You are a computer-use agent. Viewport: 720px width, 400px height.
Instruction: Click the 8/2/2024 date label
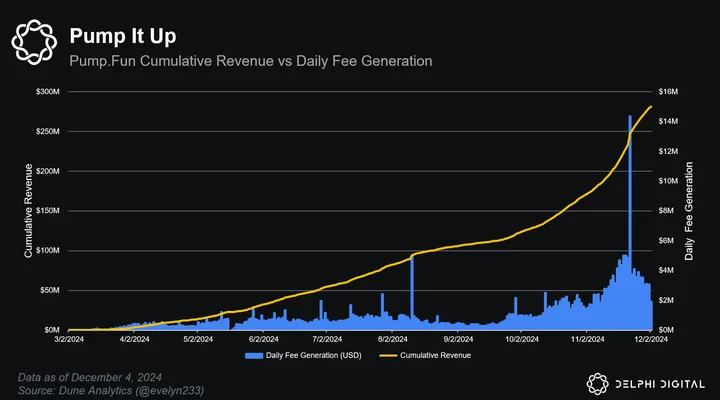(x=393, y=339)
